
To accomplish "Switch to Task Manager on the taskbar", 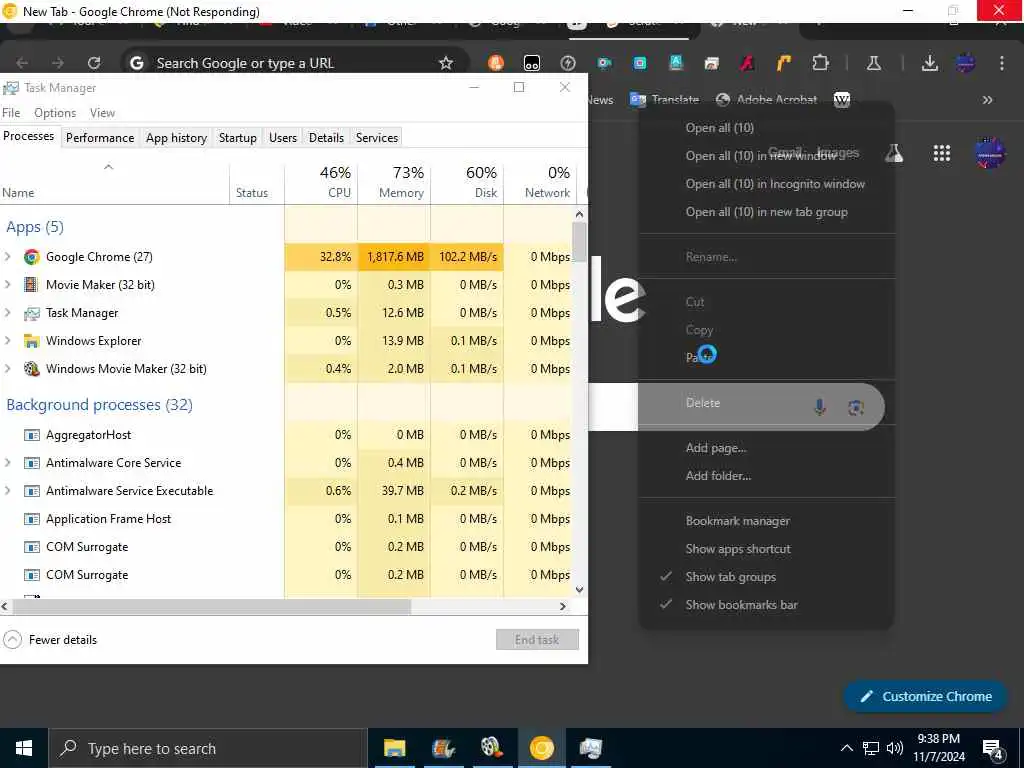I will [590, 748].
